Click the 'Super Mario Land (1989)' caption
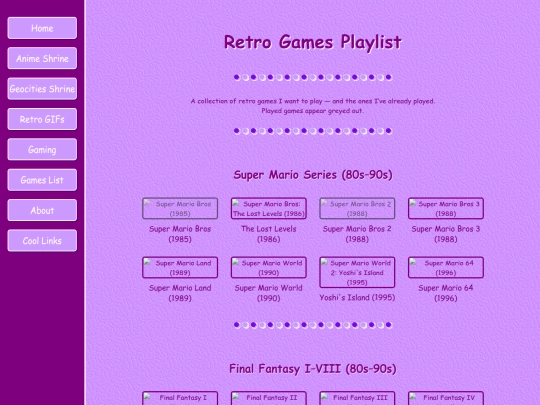The image size is (540, 405). click(x=180, y=293)
